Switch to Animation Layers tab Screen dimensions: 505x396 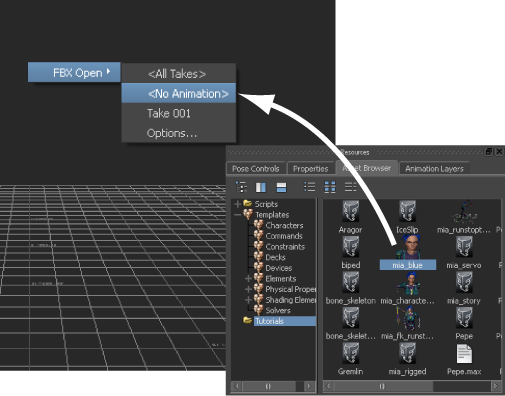pyautogui.click(x=434, y=169)
